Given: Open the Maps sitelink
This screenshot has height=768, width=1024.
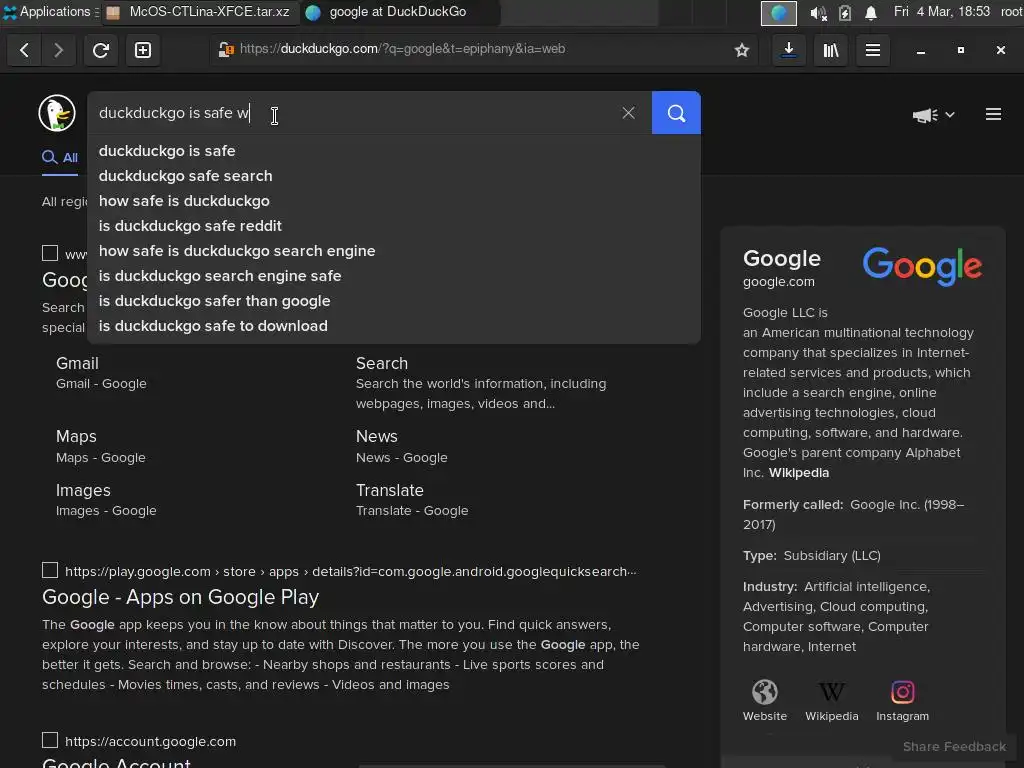Looking at the screenshot, I should point(76,436).
